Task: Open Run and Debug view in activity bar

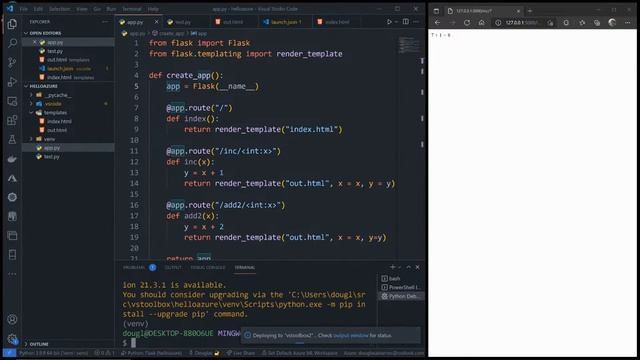Action: pyautogui.click(x=12, y=82)
